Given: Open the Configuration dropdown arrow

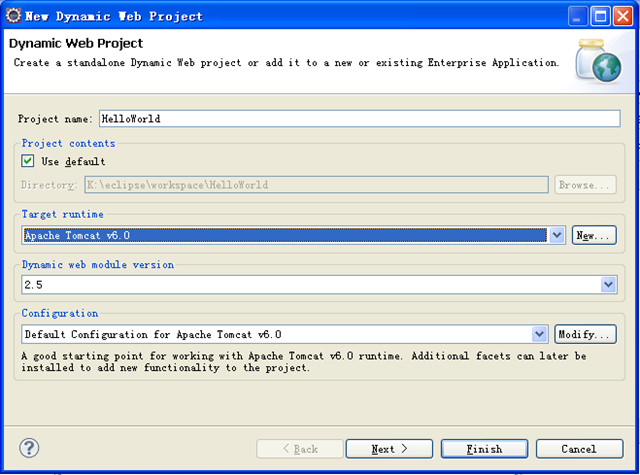Looking at the screenshot, I should (539, 334).
